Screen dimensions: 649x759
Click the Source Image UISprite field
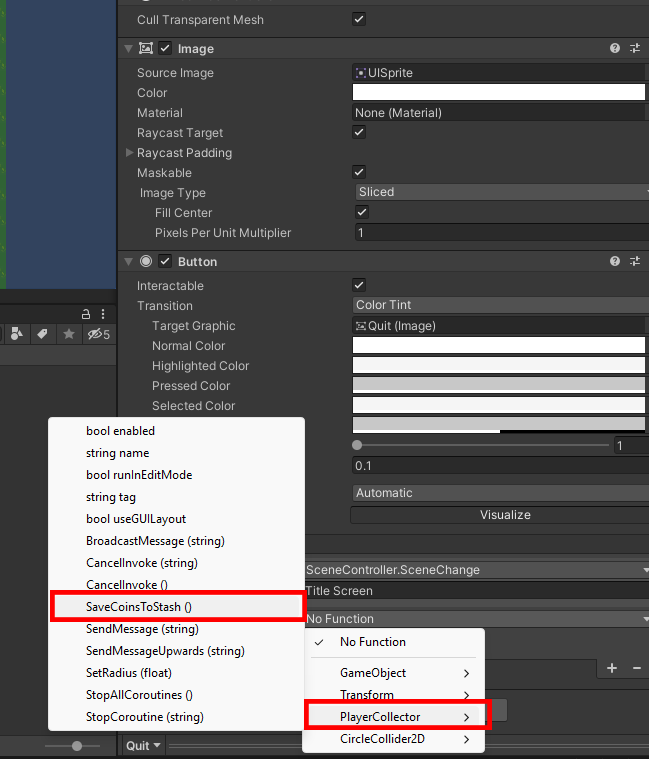click(500, 73)
